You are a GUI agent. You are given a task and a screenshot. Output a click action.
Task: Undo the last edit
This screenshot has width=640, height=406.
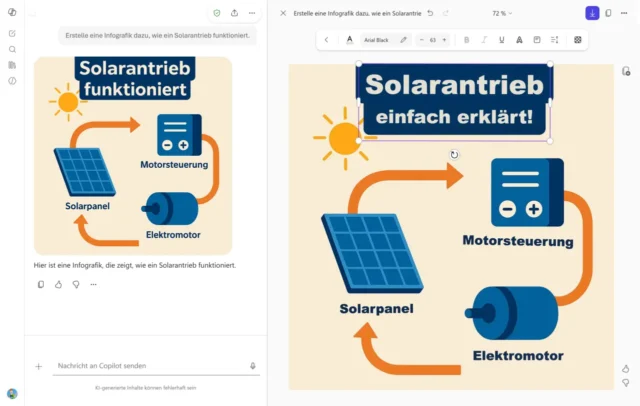click(x=430, y=13)
